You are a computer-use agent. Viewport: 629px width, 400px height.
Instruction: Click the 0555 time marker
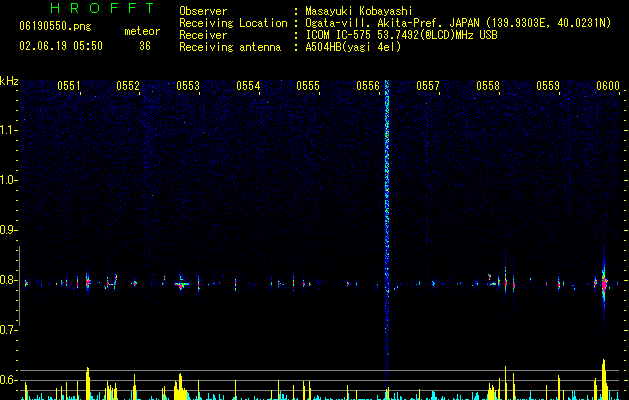coord(308,86)
